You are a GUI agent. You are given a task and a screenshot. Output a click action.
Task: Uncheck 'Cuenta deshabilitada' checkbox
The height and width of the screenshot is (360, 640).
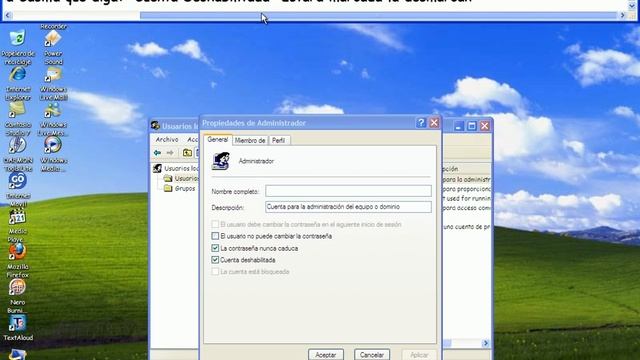(215, 260)
